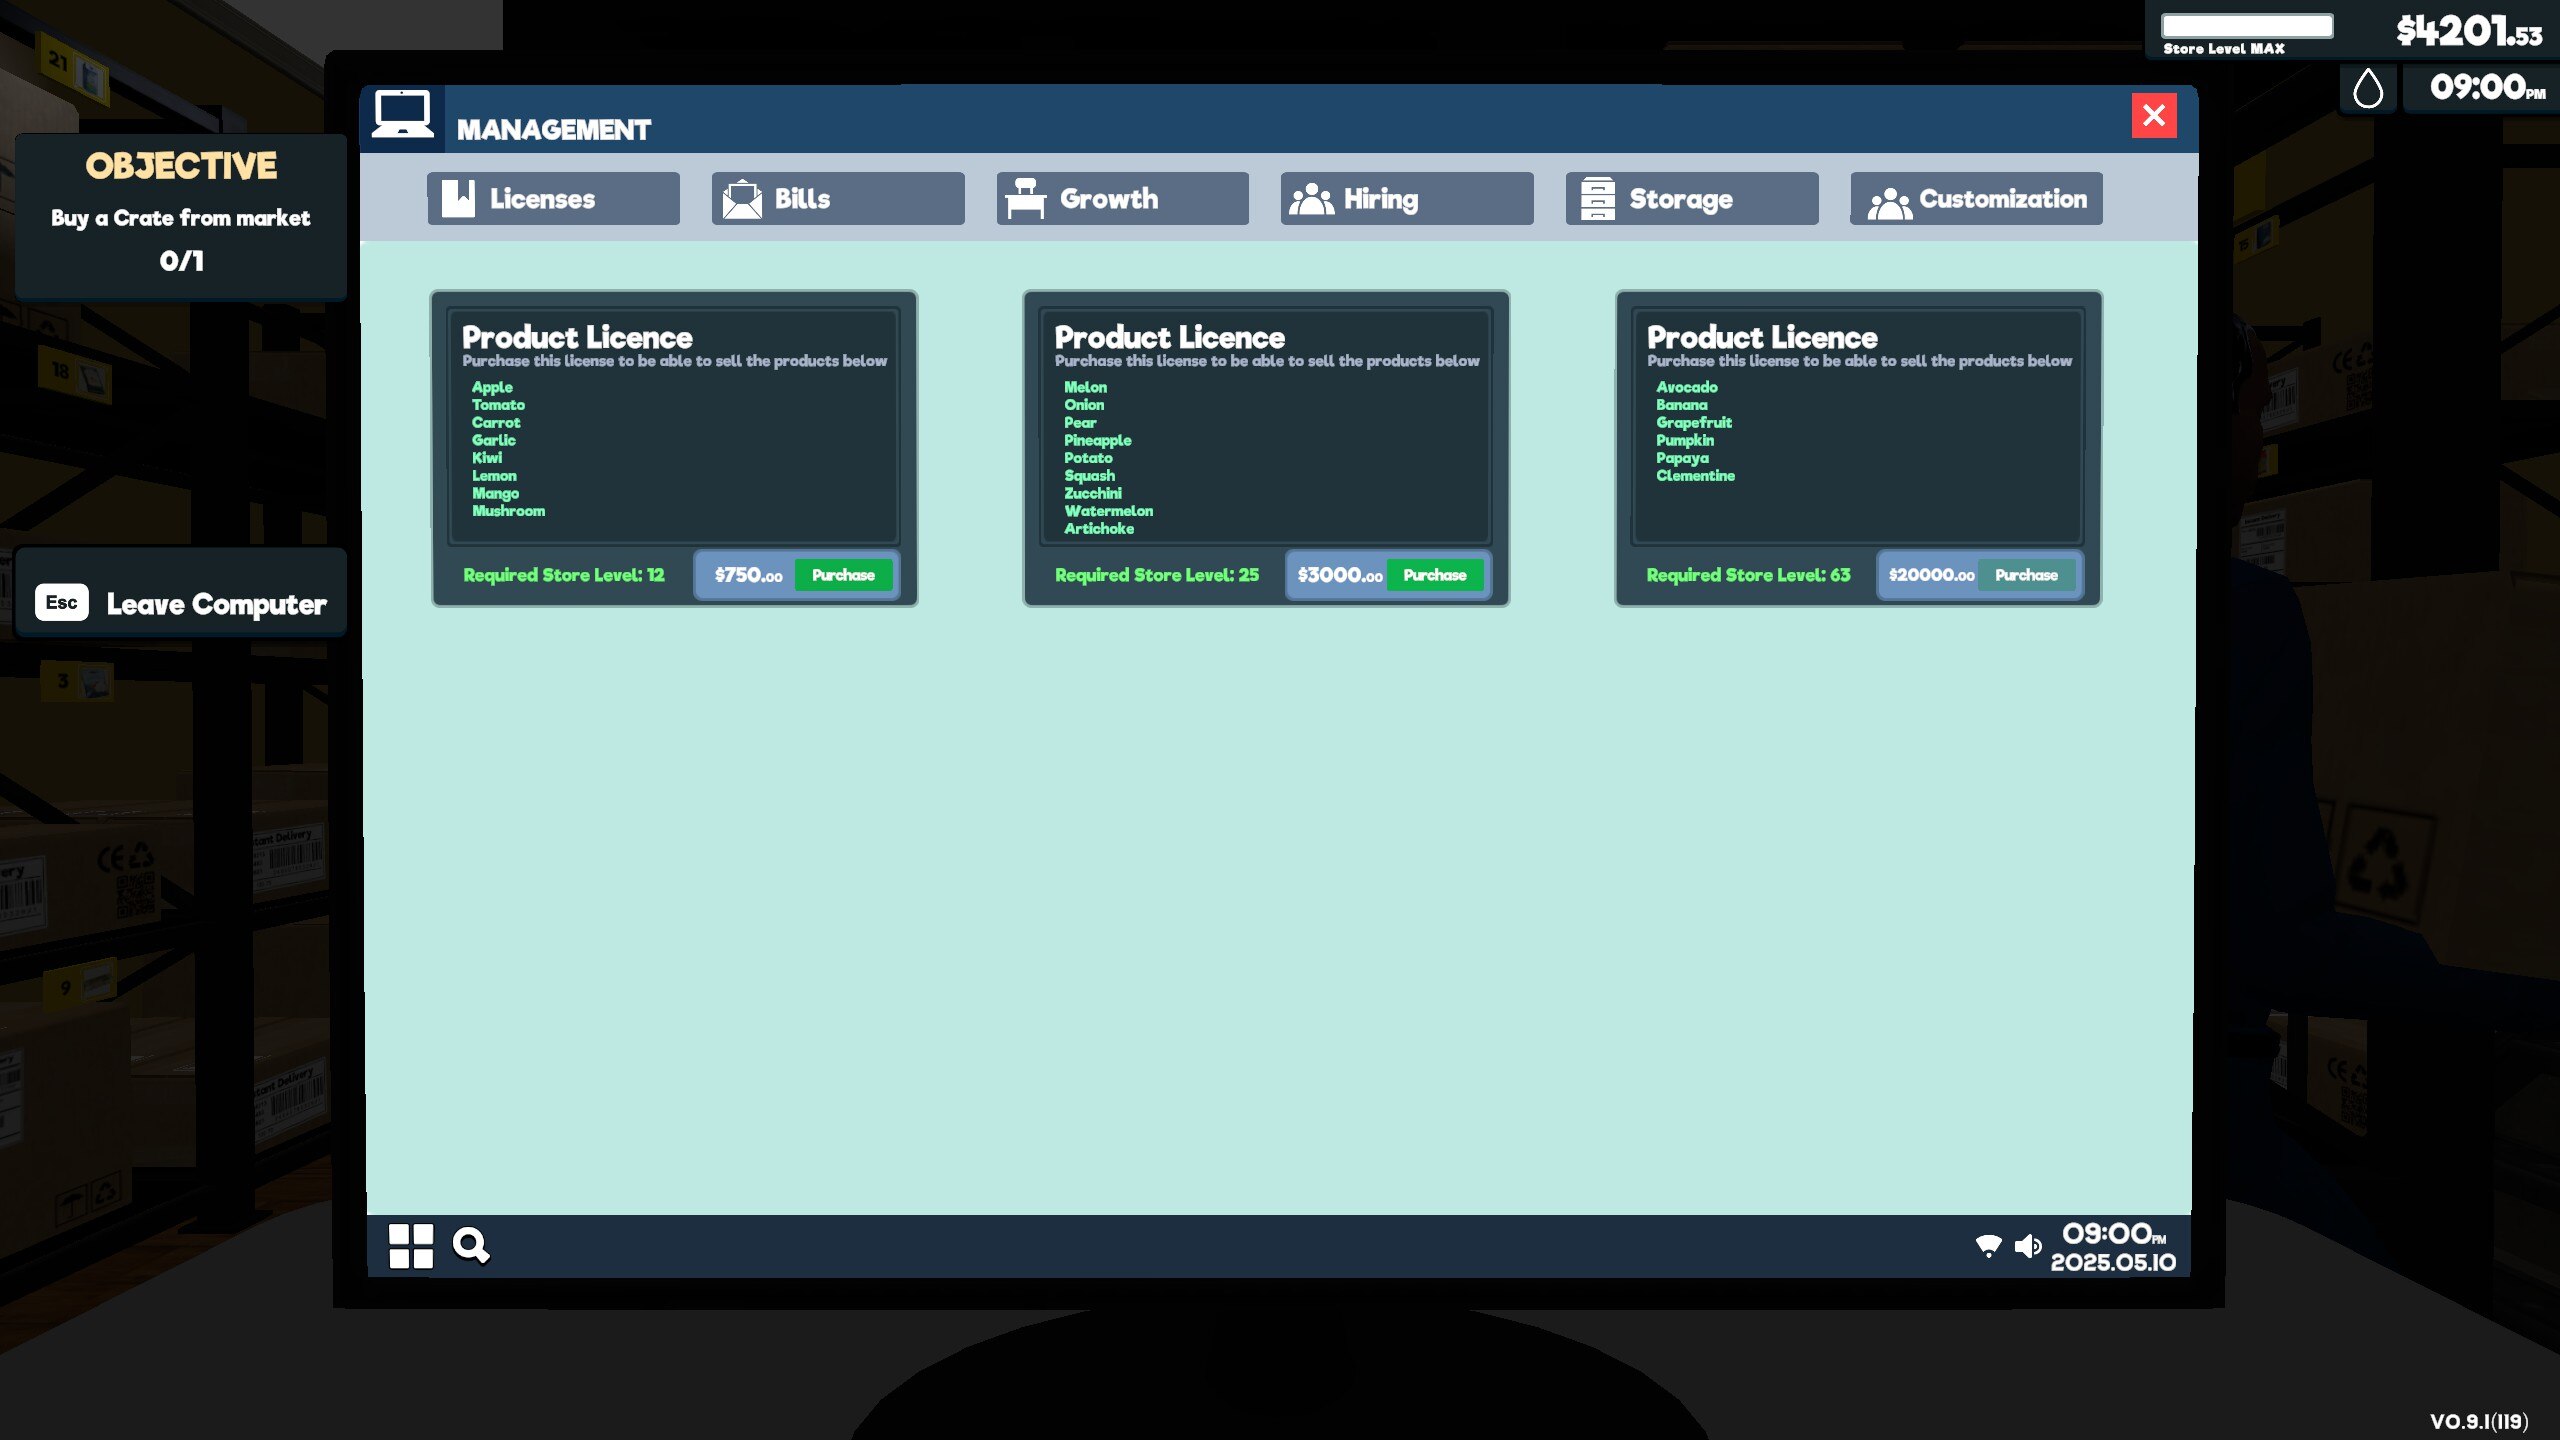The height and width of the screenshot is (1440, 2560).
Task: Purchase the $20000 product licence
Action: 2027,575
